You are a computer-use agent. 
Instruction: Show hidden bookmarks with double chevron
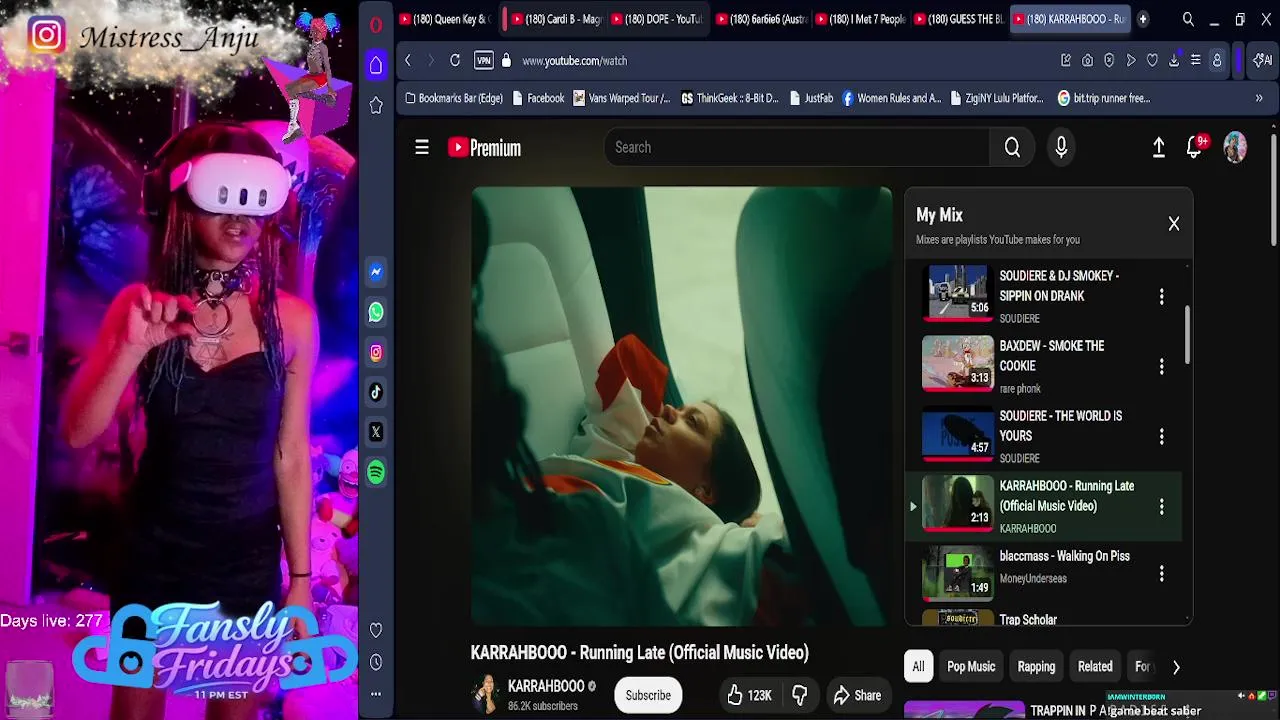(x=1259, y=98)
